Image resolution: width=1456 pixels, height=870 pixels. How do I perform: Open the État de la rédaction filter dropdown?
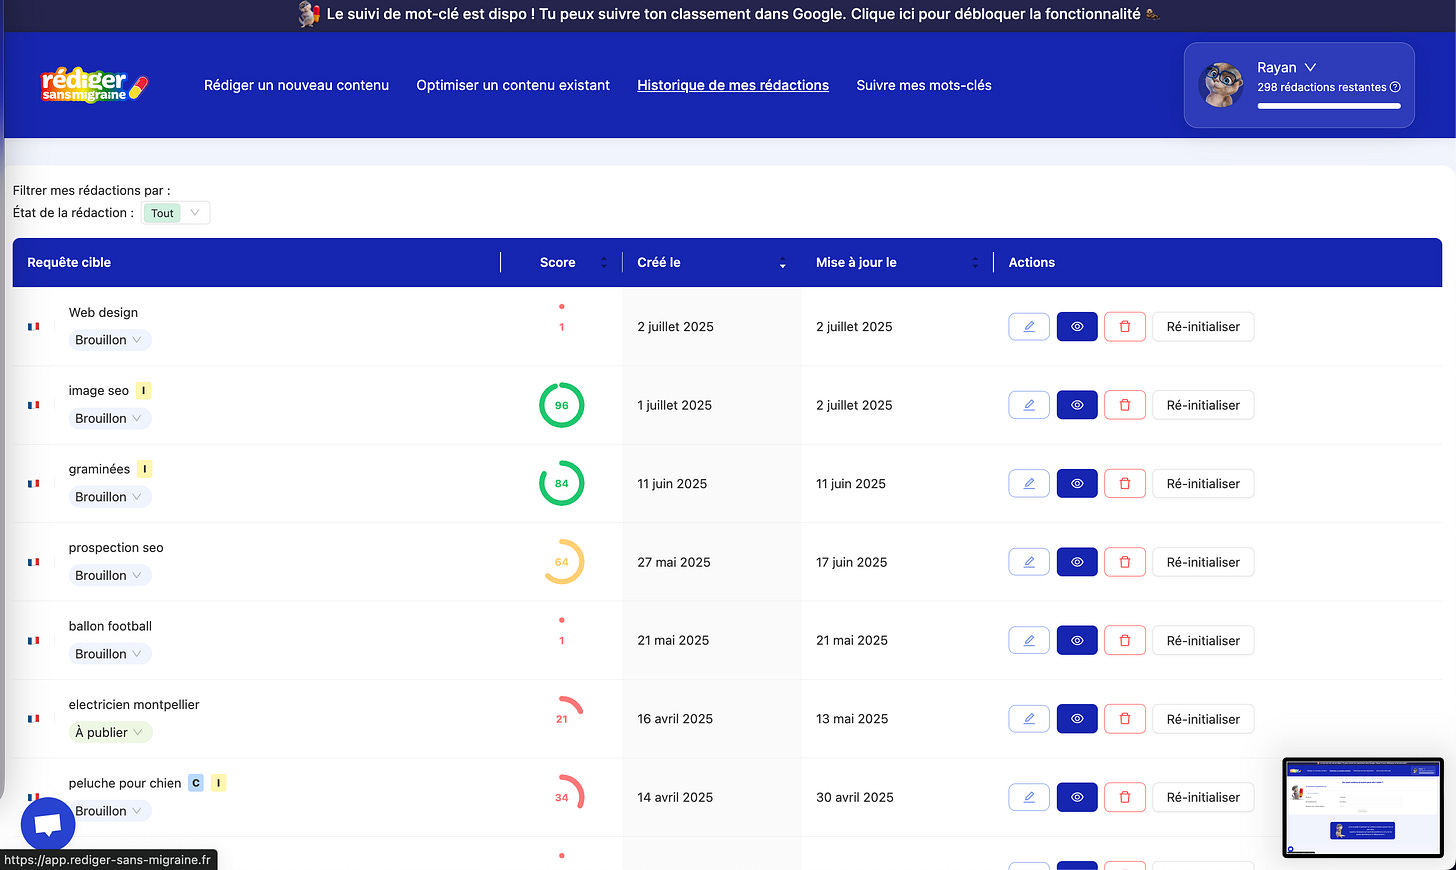(176, 213)
